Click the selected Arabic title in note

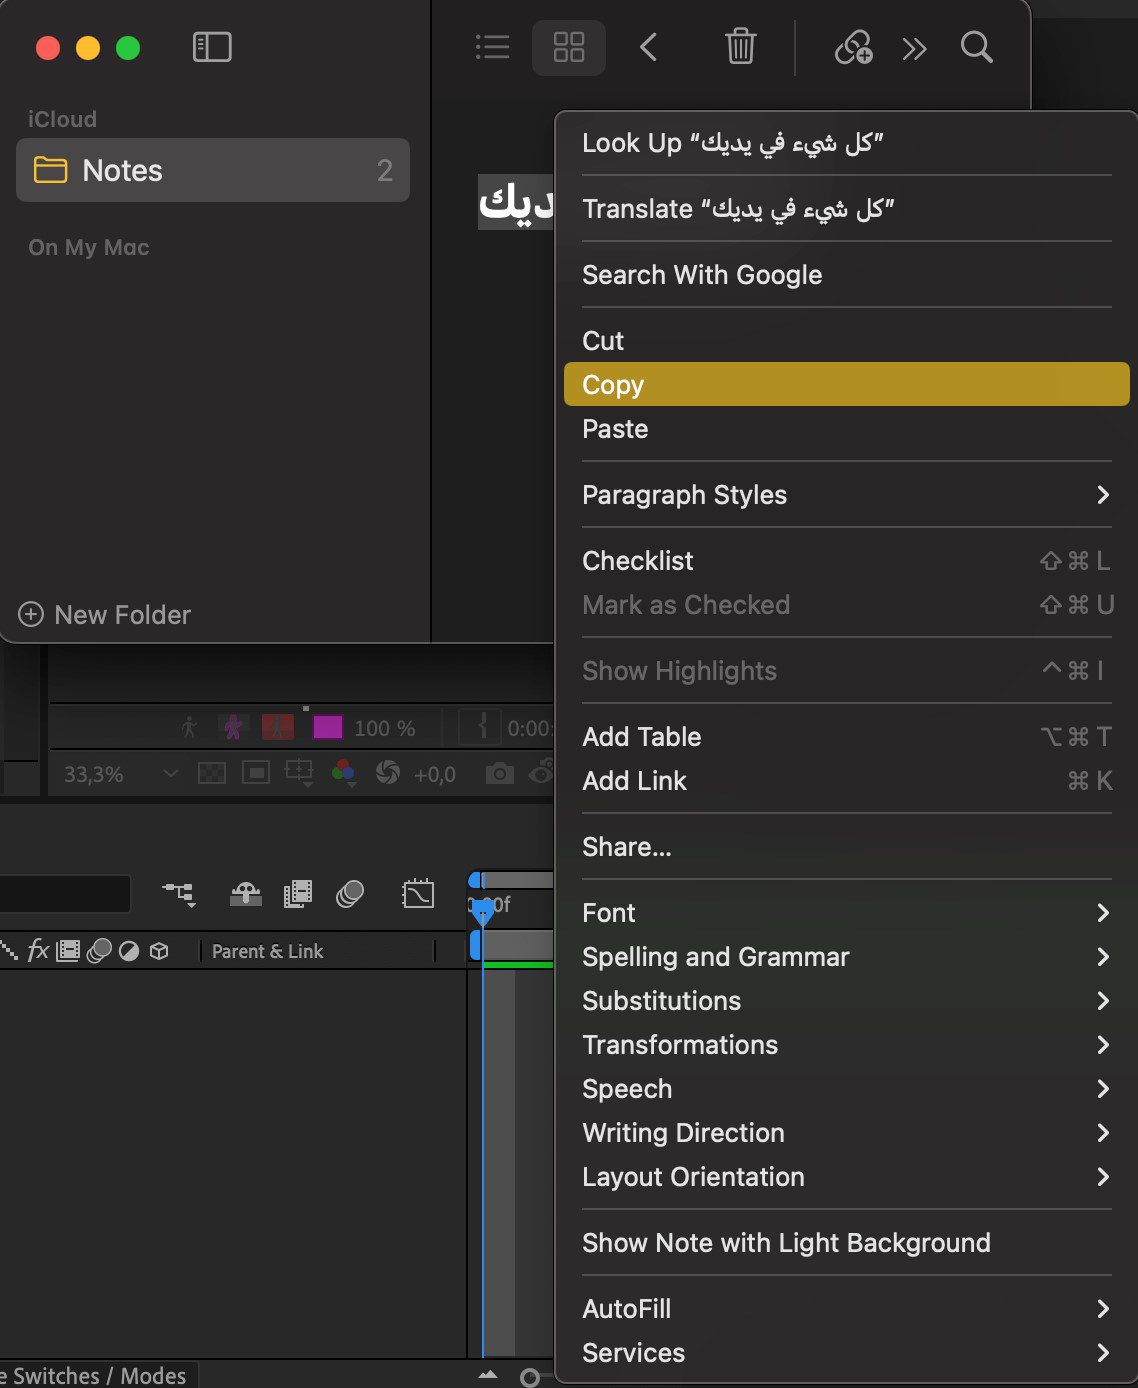[x=516, y=203]
